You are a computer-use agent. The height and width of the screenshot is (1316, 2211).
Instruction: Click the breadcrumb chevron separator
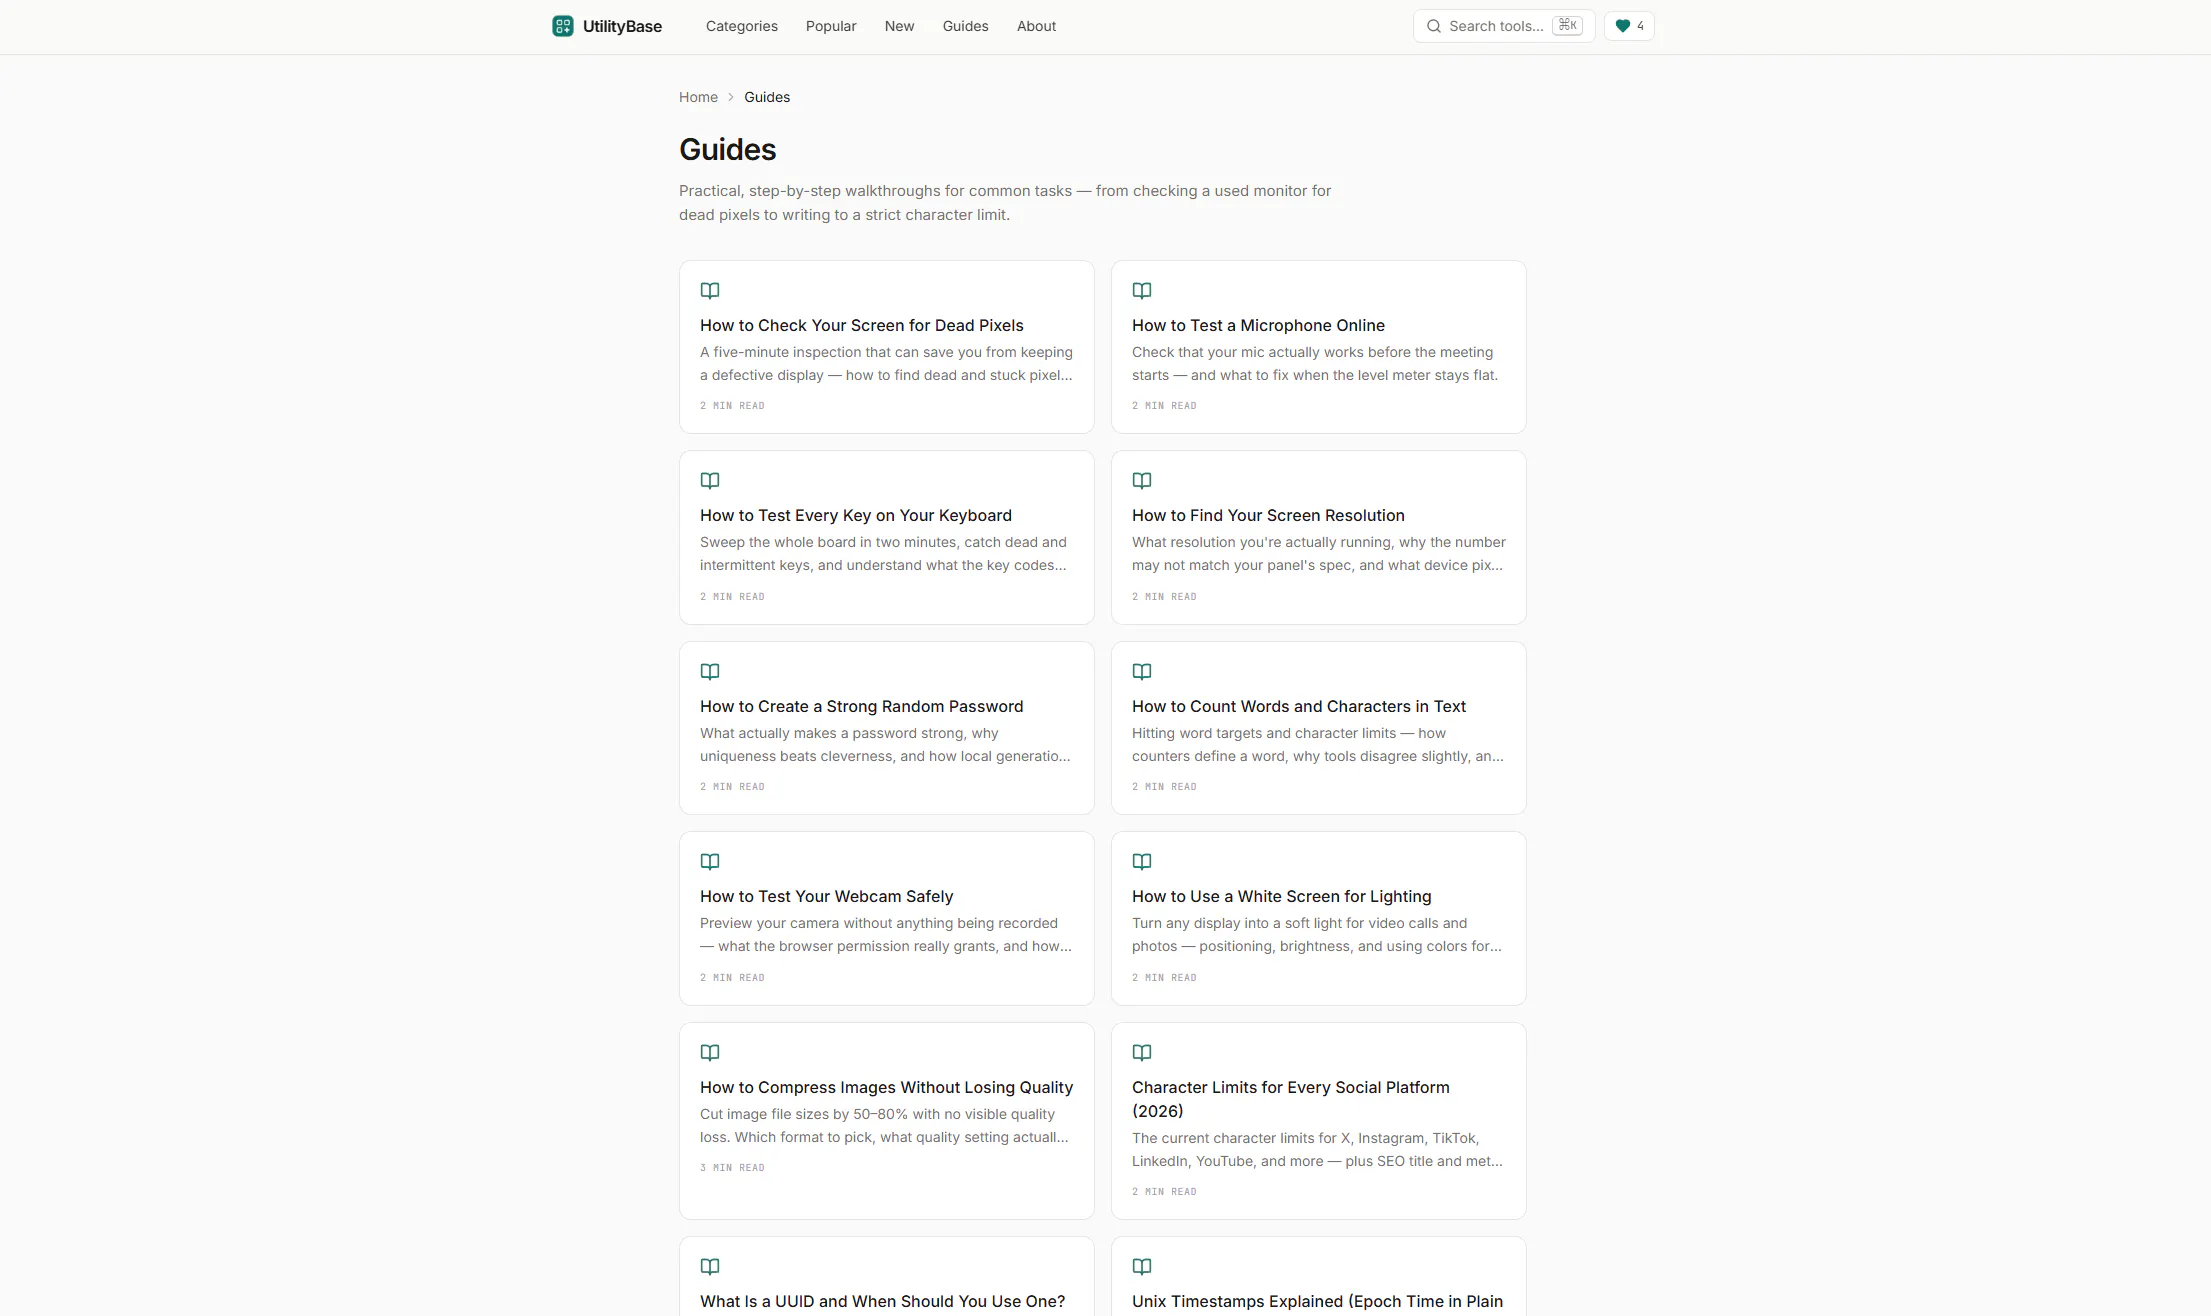[x=731, y=97]
